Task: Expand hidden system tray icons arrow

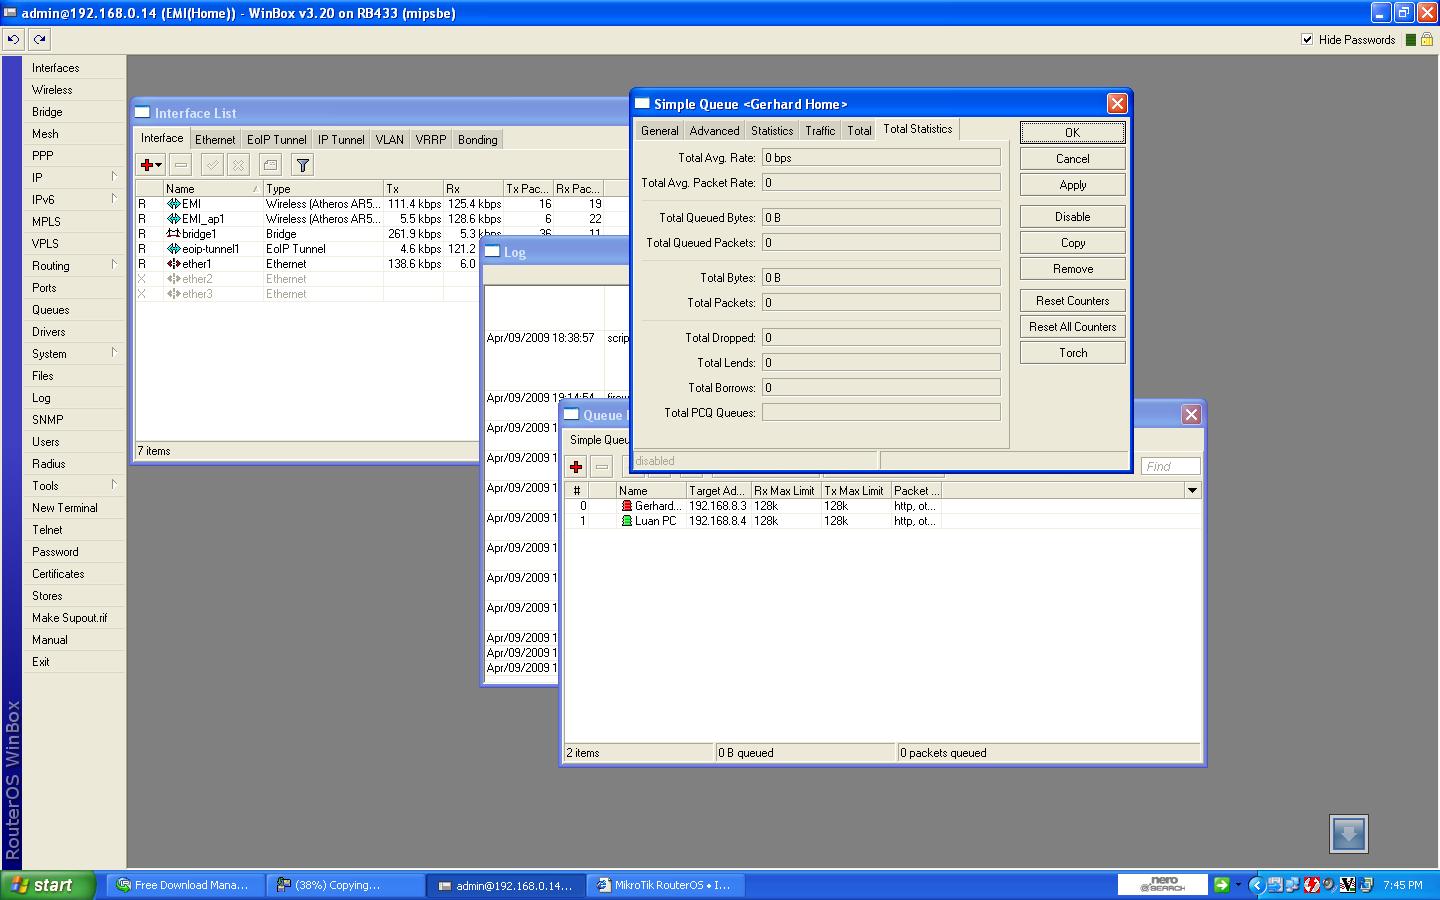Action: pyautogui.click(x=1257, y=885)
